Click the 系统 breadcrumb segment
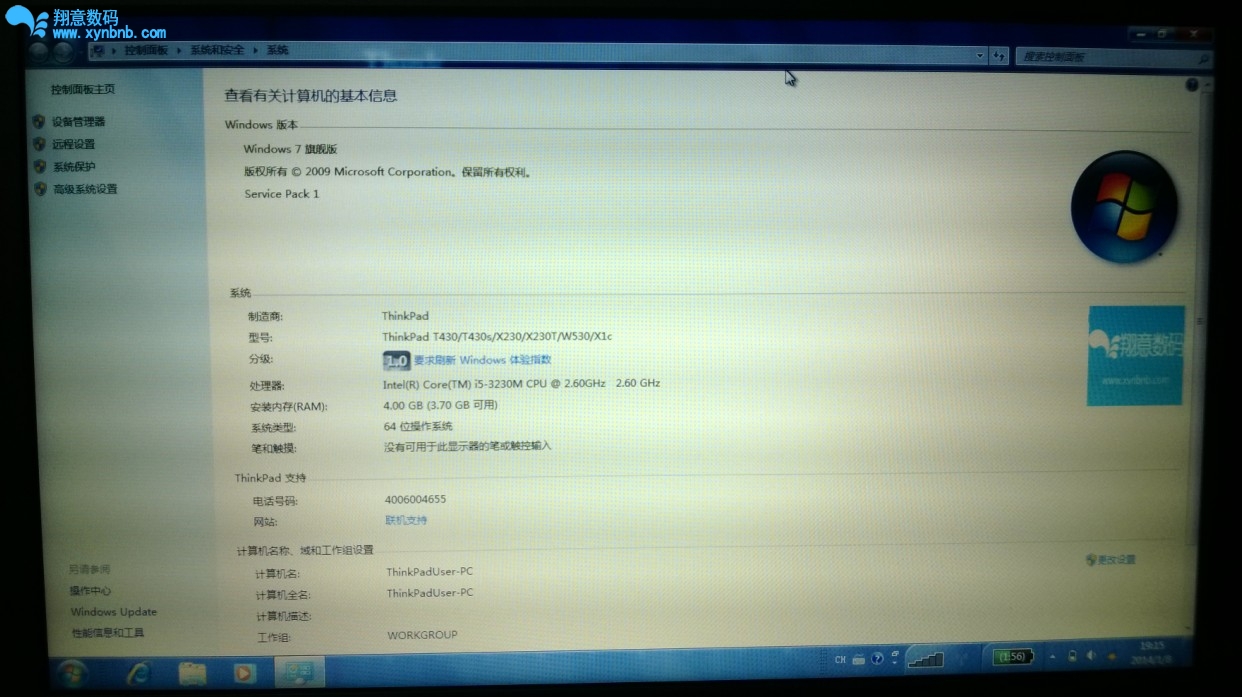1242x697 pixels. click(x=277, y=50)
